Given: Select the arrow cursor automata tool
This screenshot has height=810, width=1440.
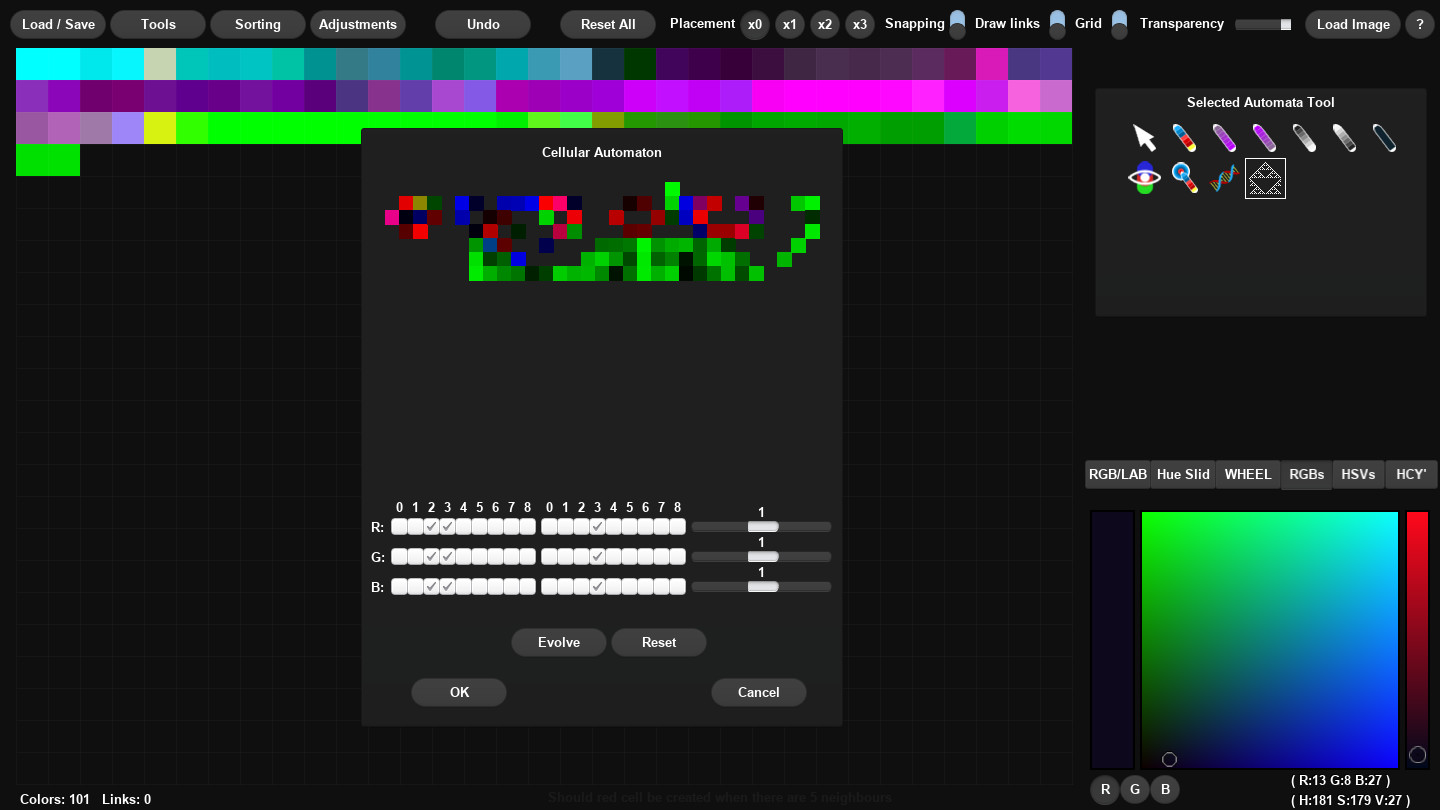Looking at the screenshot, I should [x=1145, y=137].
